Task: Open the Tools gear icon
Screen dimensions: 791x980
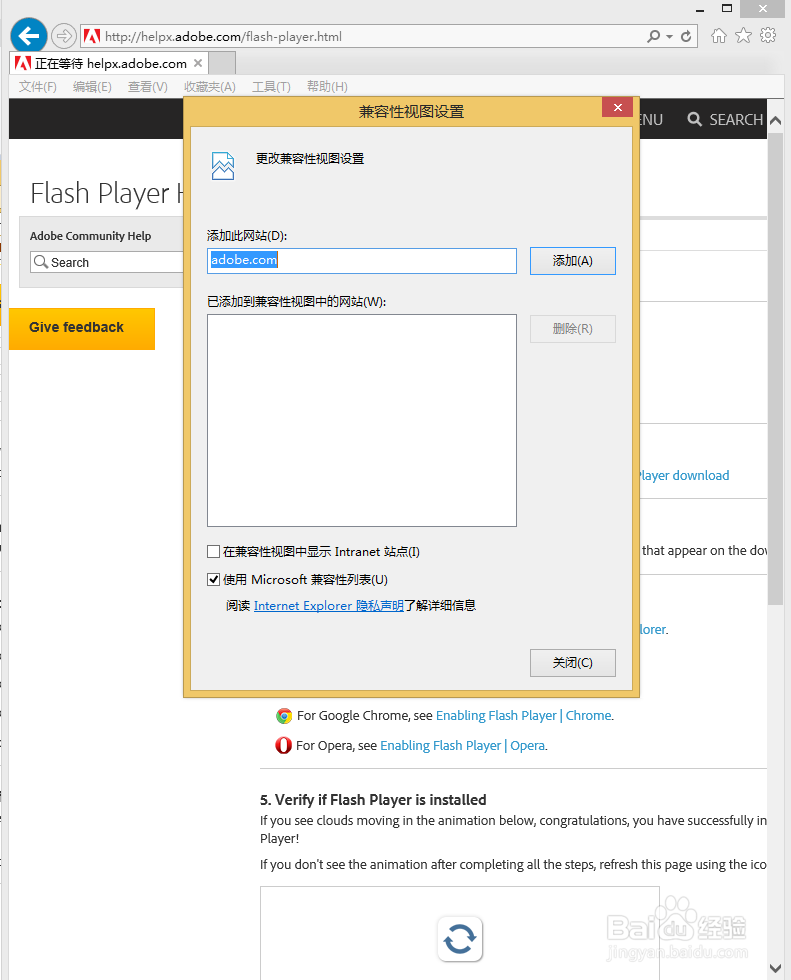Action: coord(768,36)
